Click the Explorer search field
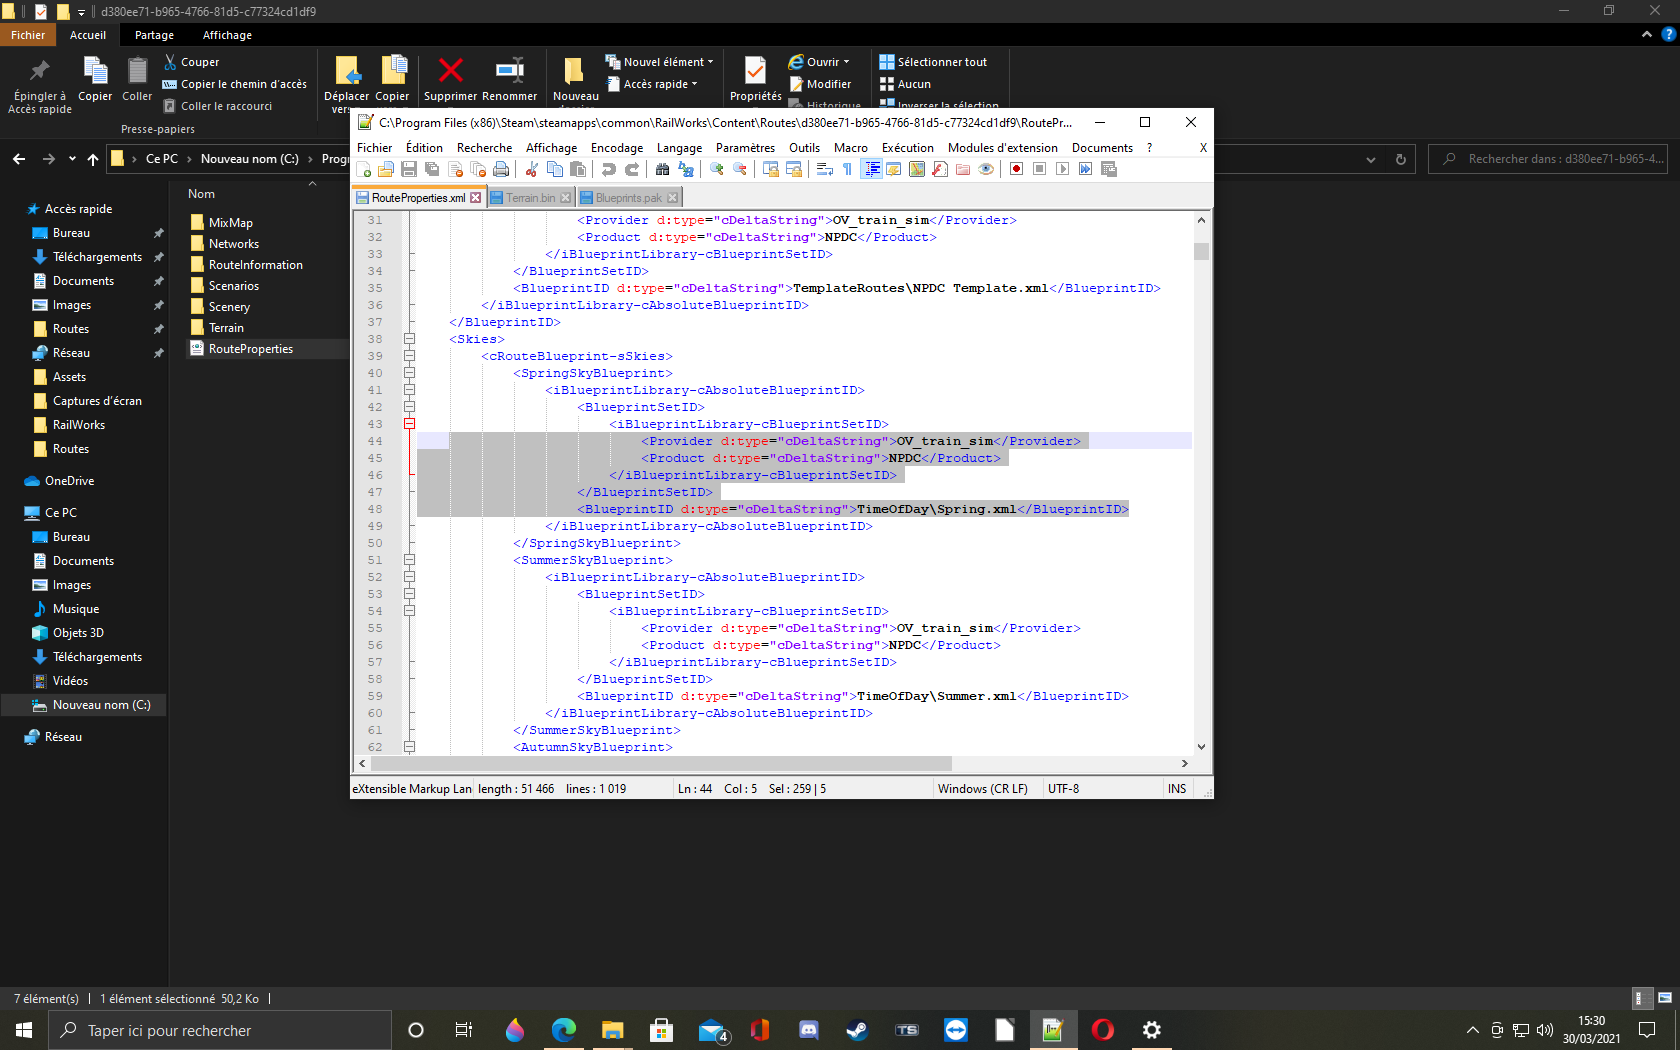Screen dimensions: 1680x1050 tap(1548, 159)
